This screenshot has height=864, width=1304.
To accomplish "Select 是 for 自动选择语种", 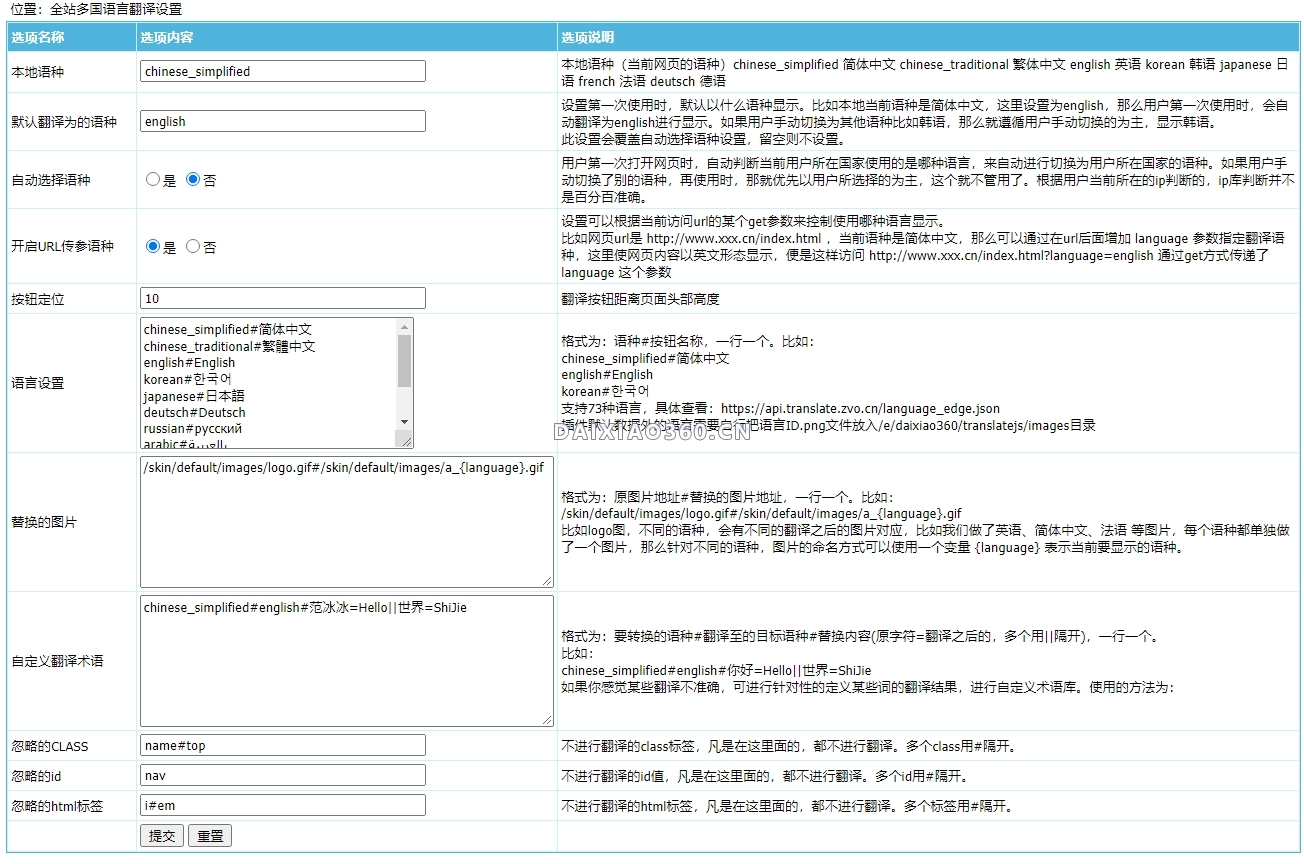I will point(153,180).
